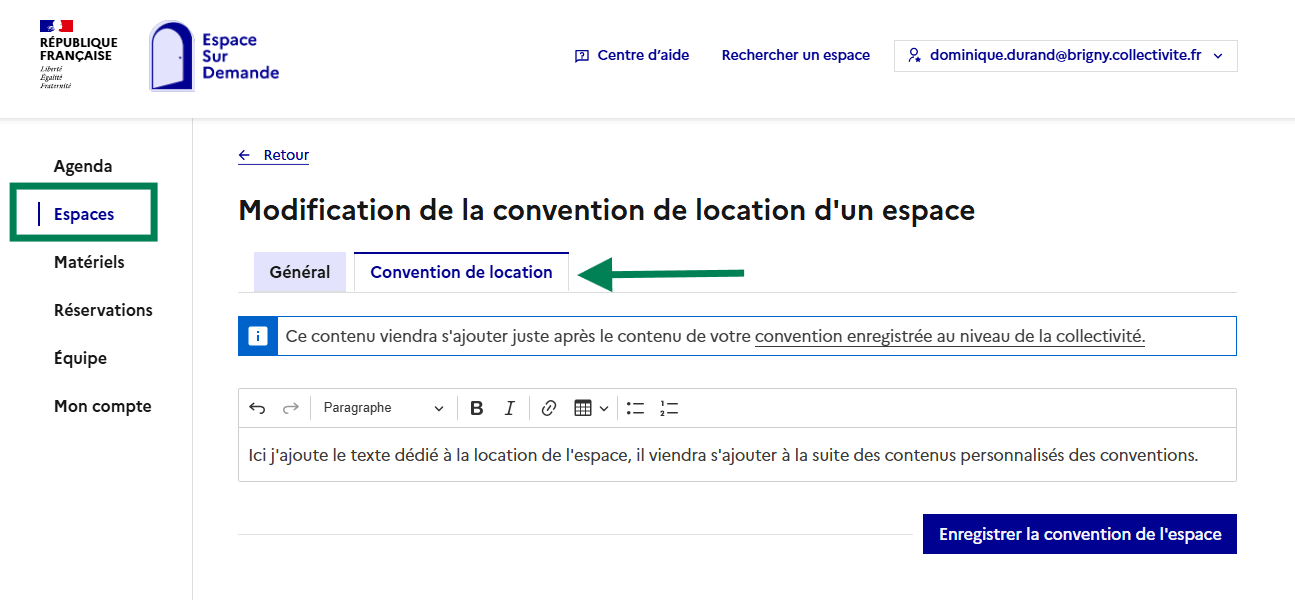Insert a link using the chain icon
This screenshot has height=600, width=1295.
(548, 408)
